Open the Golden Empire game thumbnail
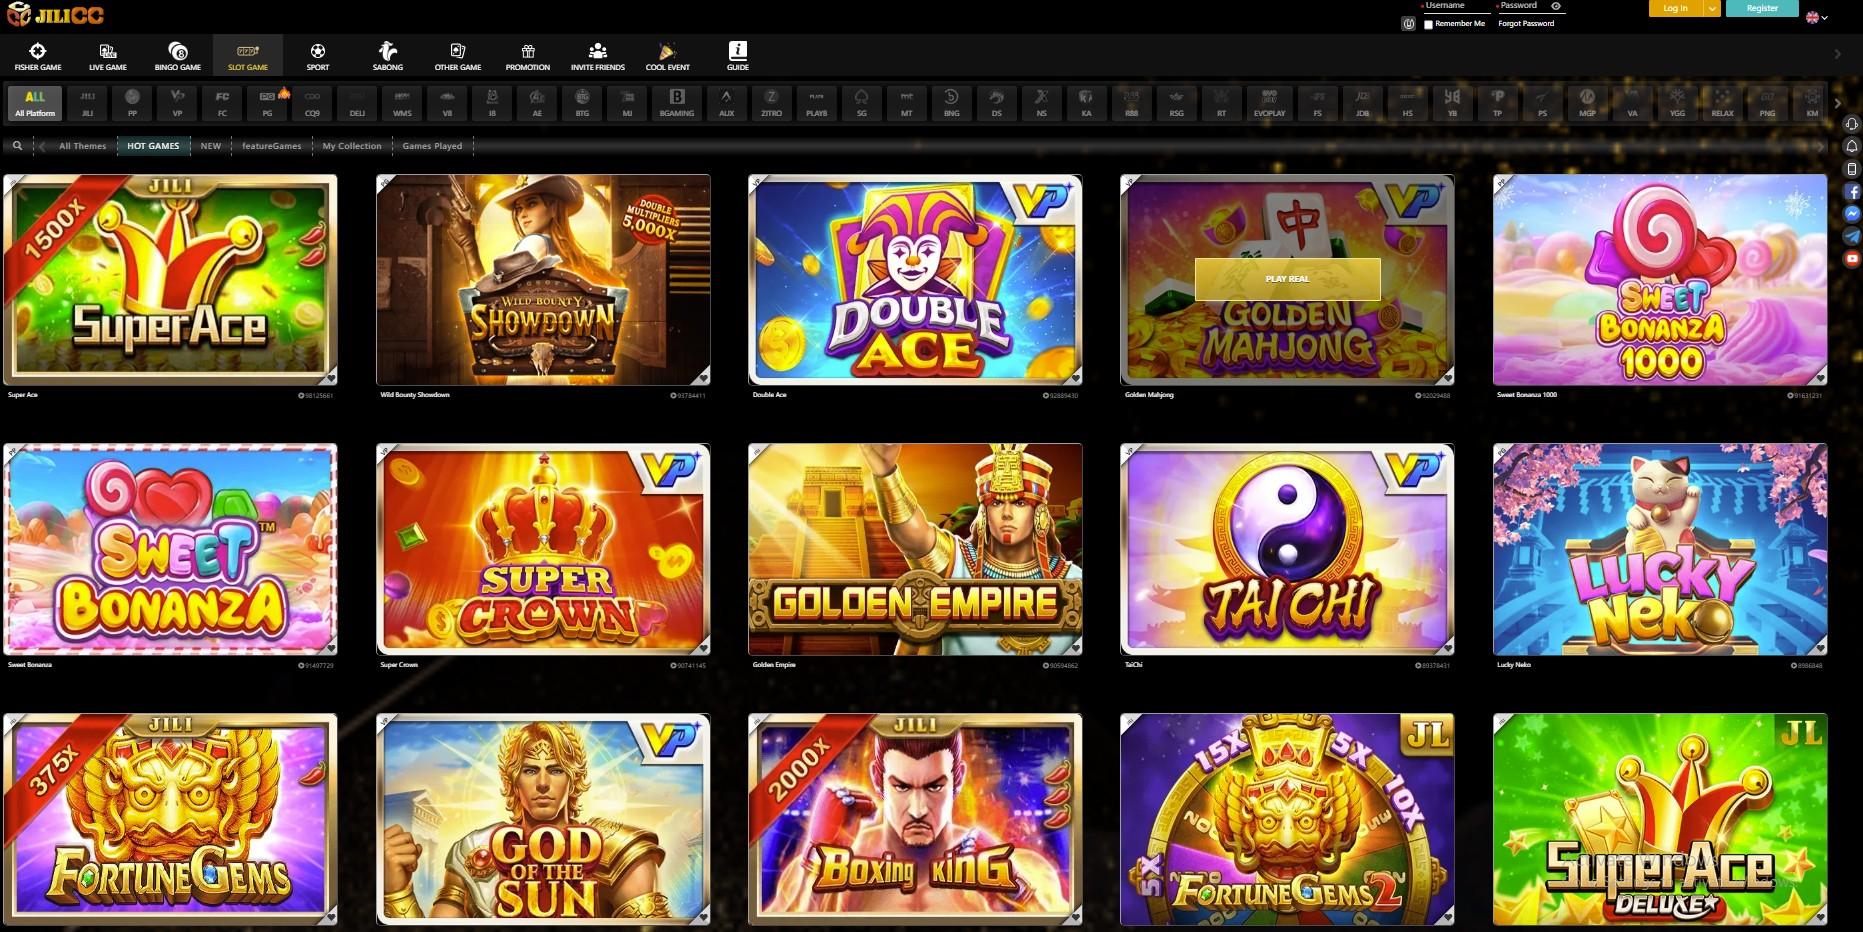Viewport: 1863px width, 932px height. pyautogui.click(x=915, y=549)
